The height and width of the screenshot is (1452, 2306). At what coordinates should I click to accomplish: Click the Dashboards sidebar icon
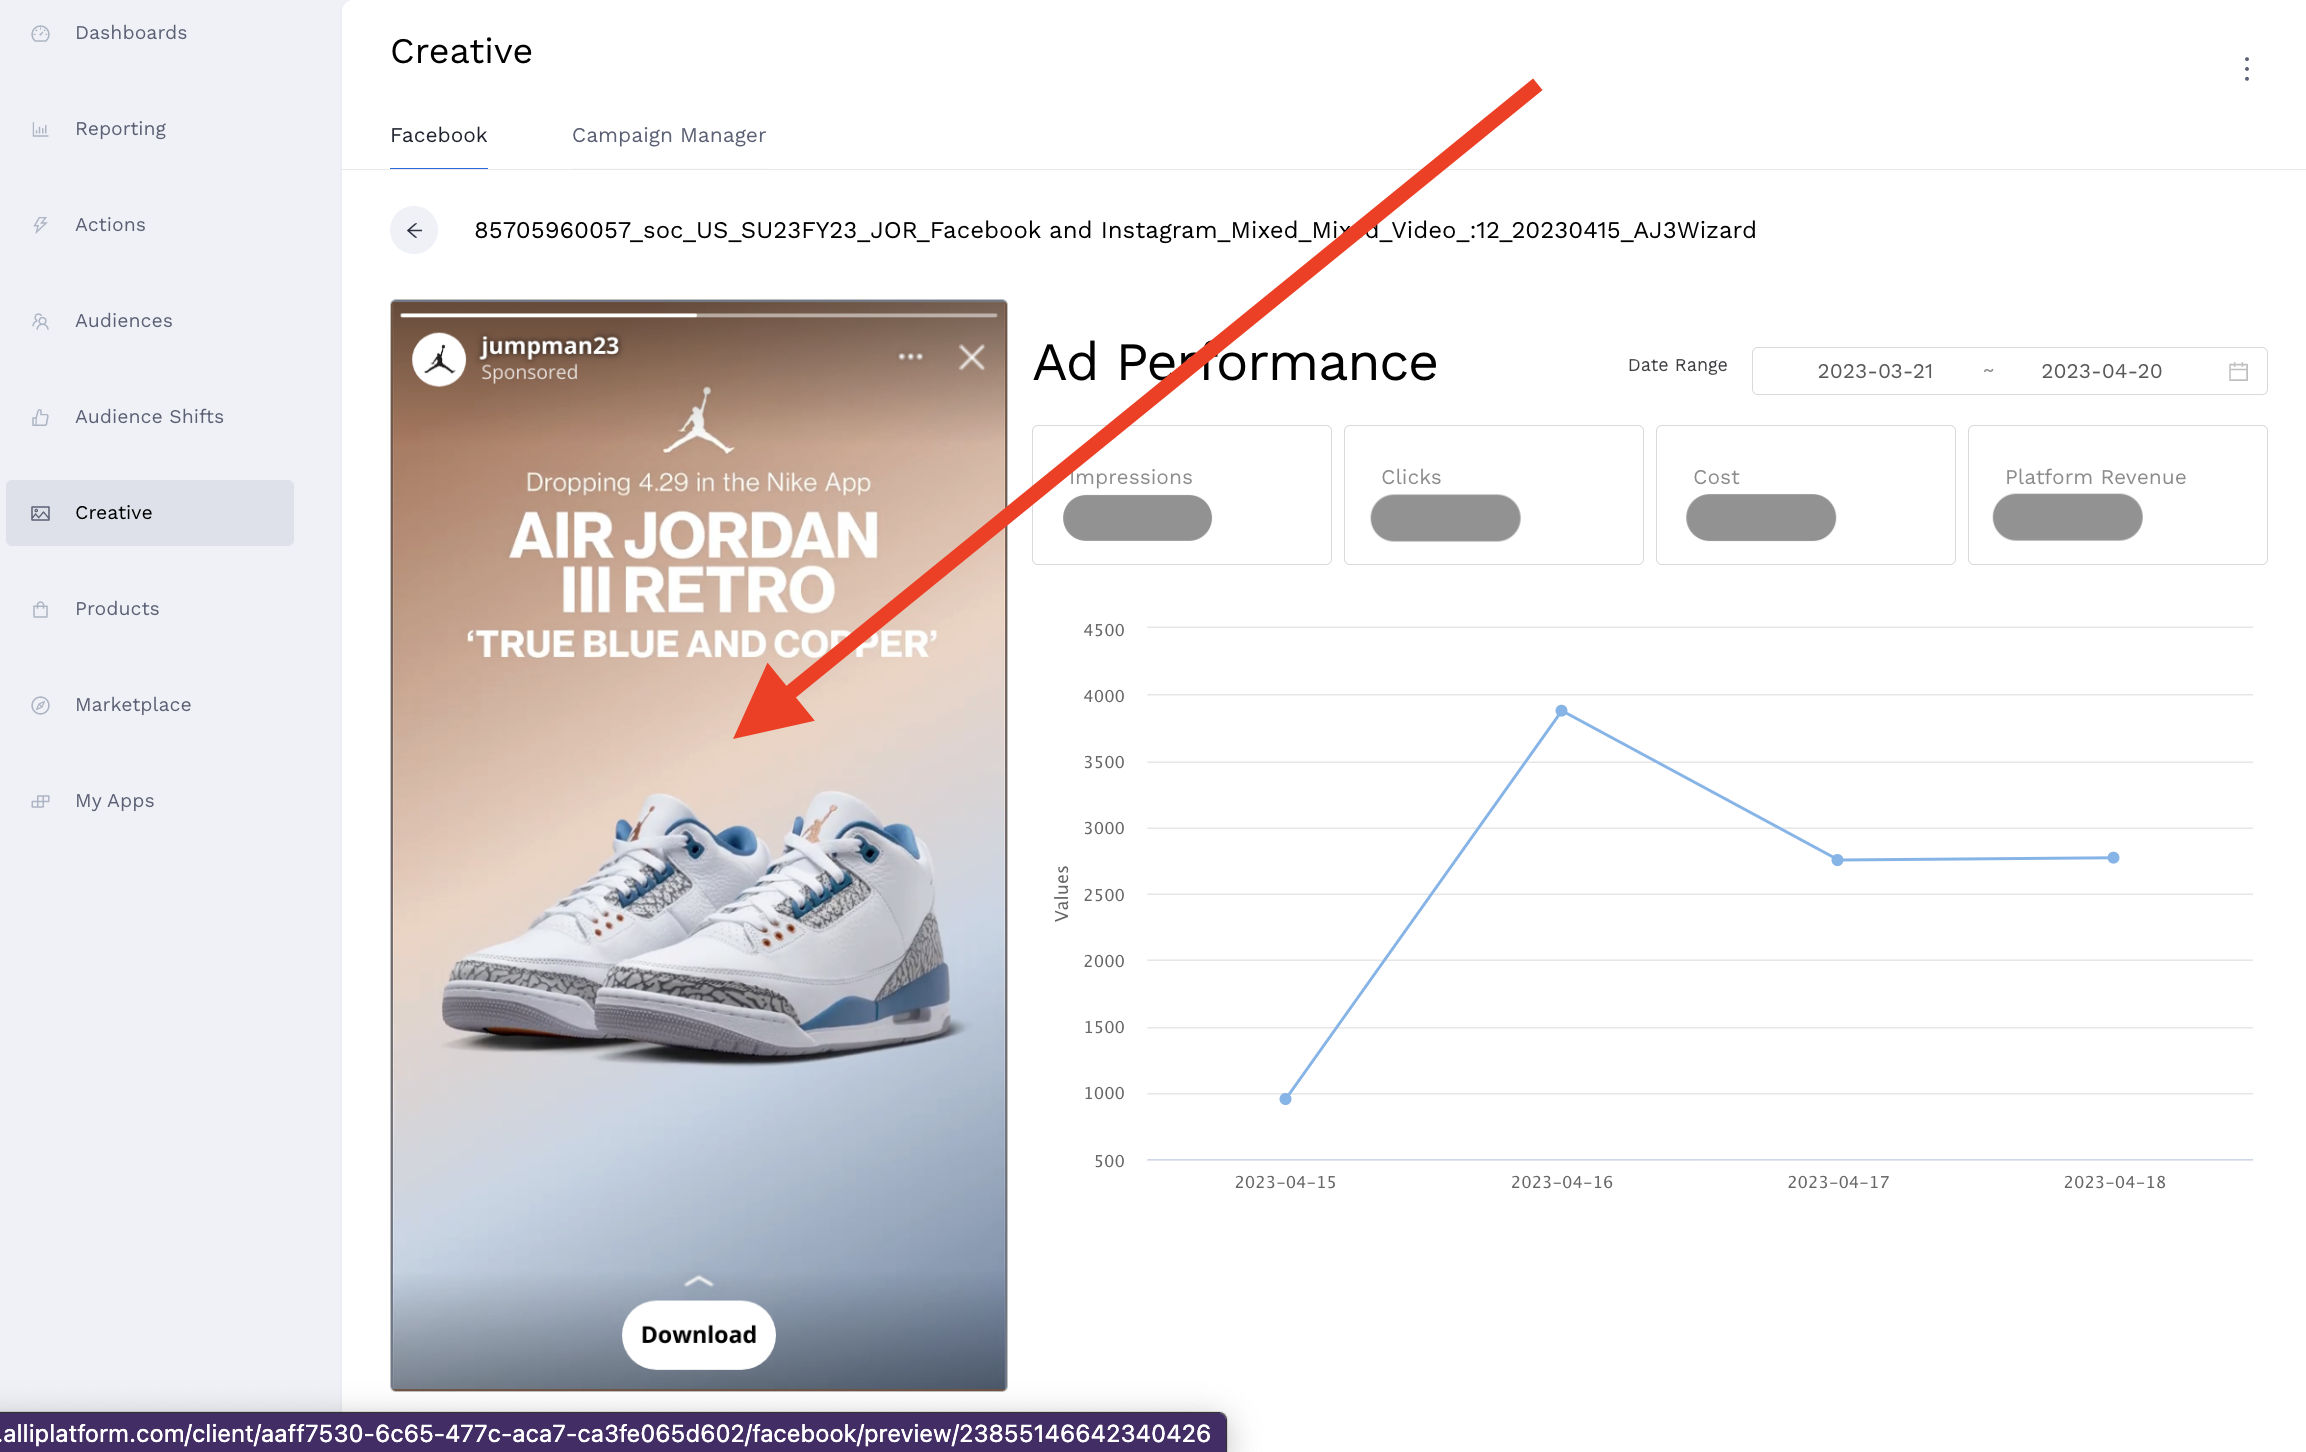tap(40, 33)
